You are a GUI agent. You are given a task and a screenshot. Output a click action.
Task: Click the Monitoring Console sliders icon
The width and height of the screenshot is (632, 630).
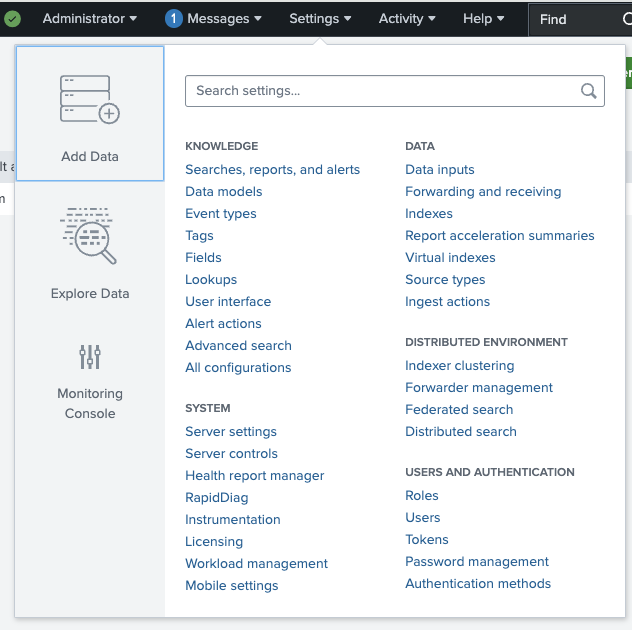click(90, 357)
